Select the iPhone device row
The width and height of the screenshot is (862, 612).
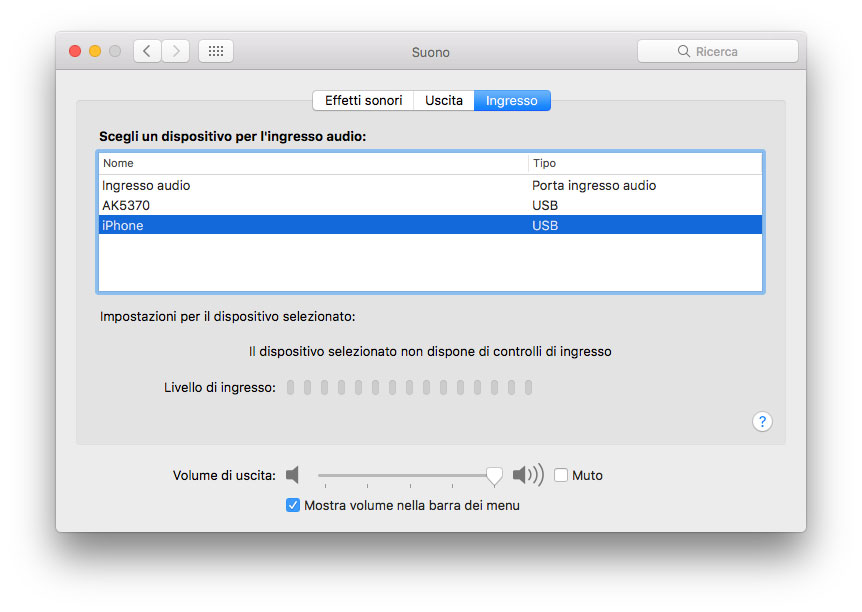pyautogui.click(x=430, y=225)
